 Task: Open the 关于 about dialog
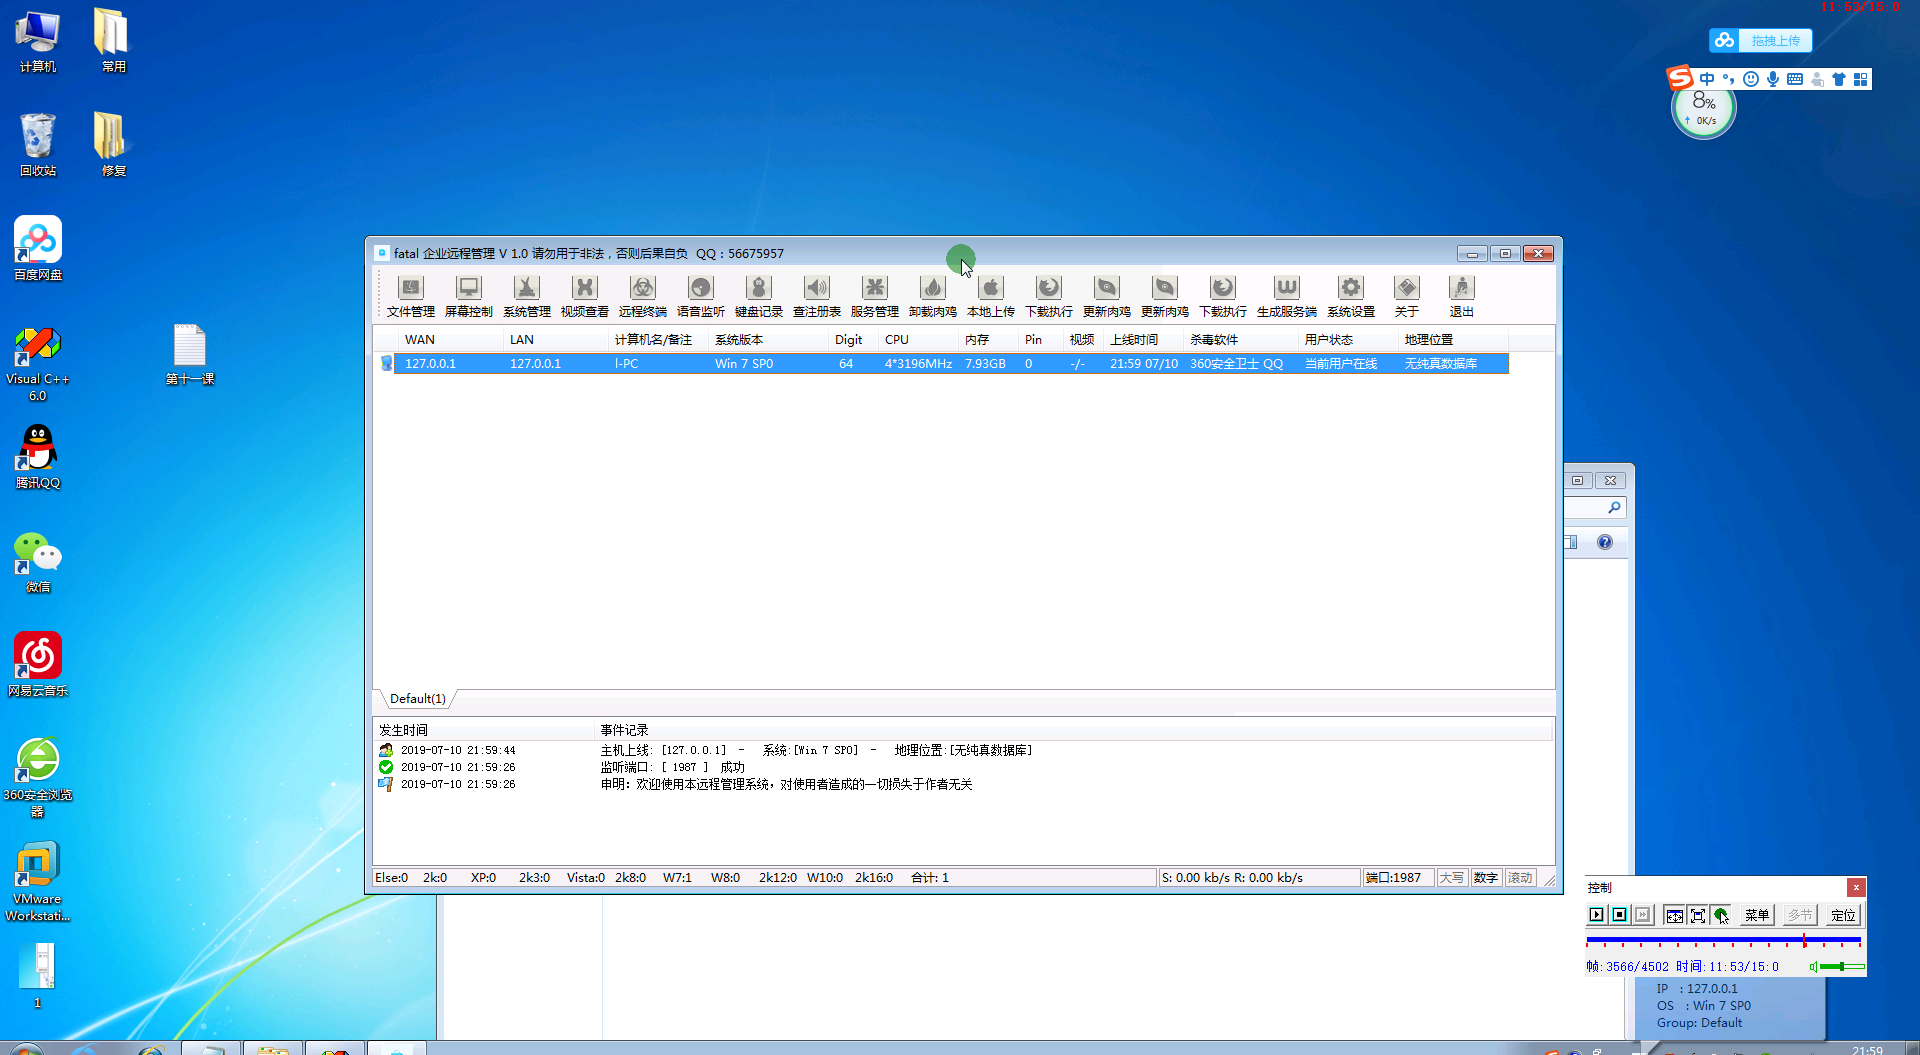pyautogui.click(x=1406, y=296)
